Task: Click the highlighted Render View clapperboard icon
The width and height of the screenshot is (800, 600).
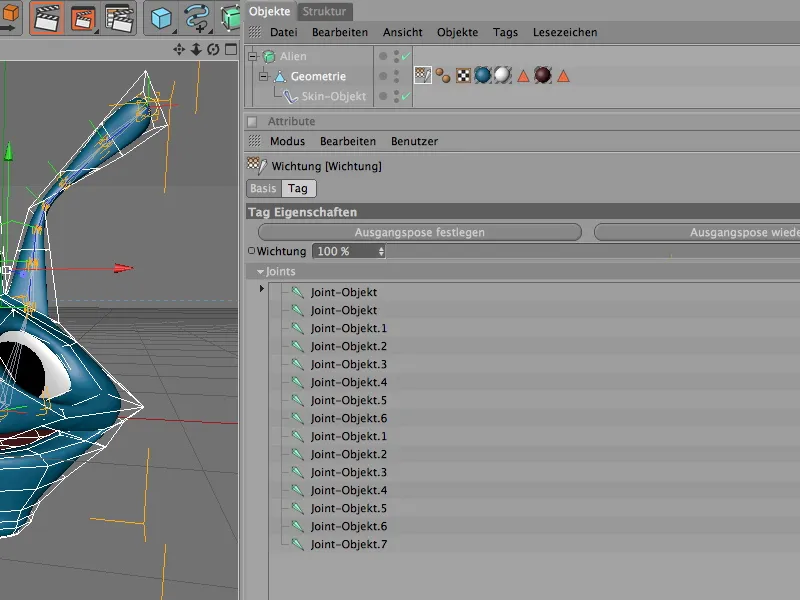Action: point(46,17)
